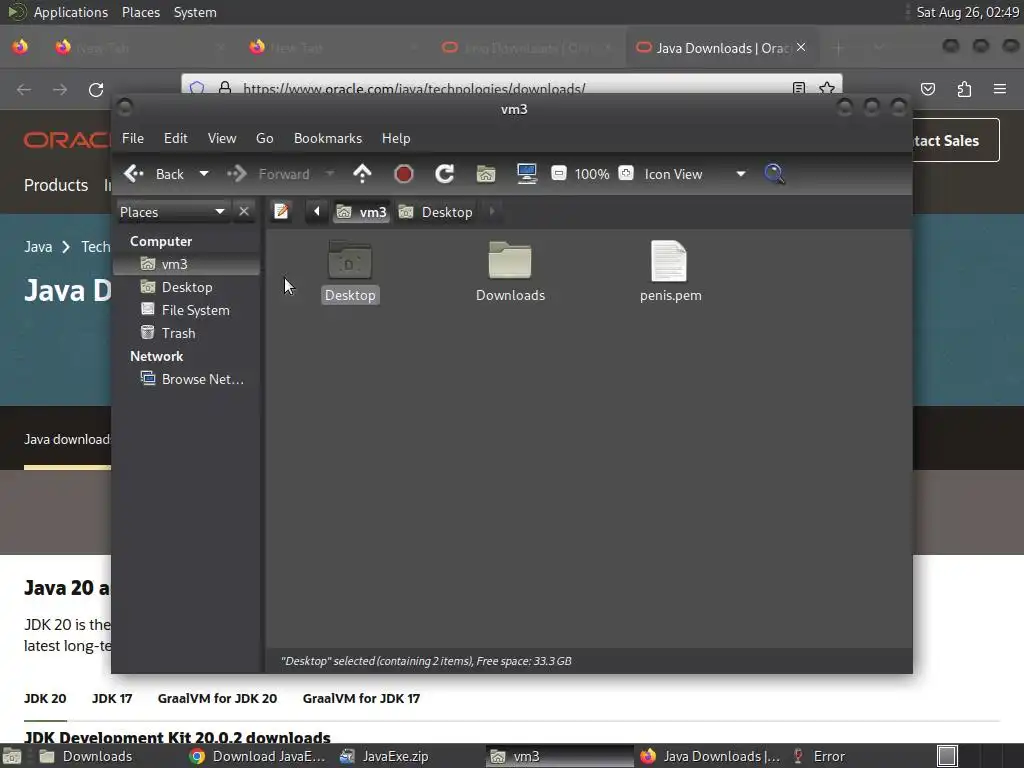This screenshot has width=1024, height=768.
Task: Open the Applications menu in top panel
Action: 71,12
